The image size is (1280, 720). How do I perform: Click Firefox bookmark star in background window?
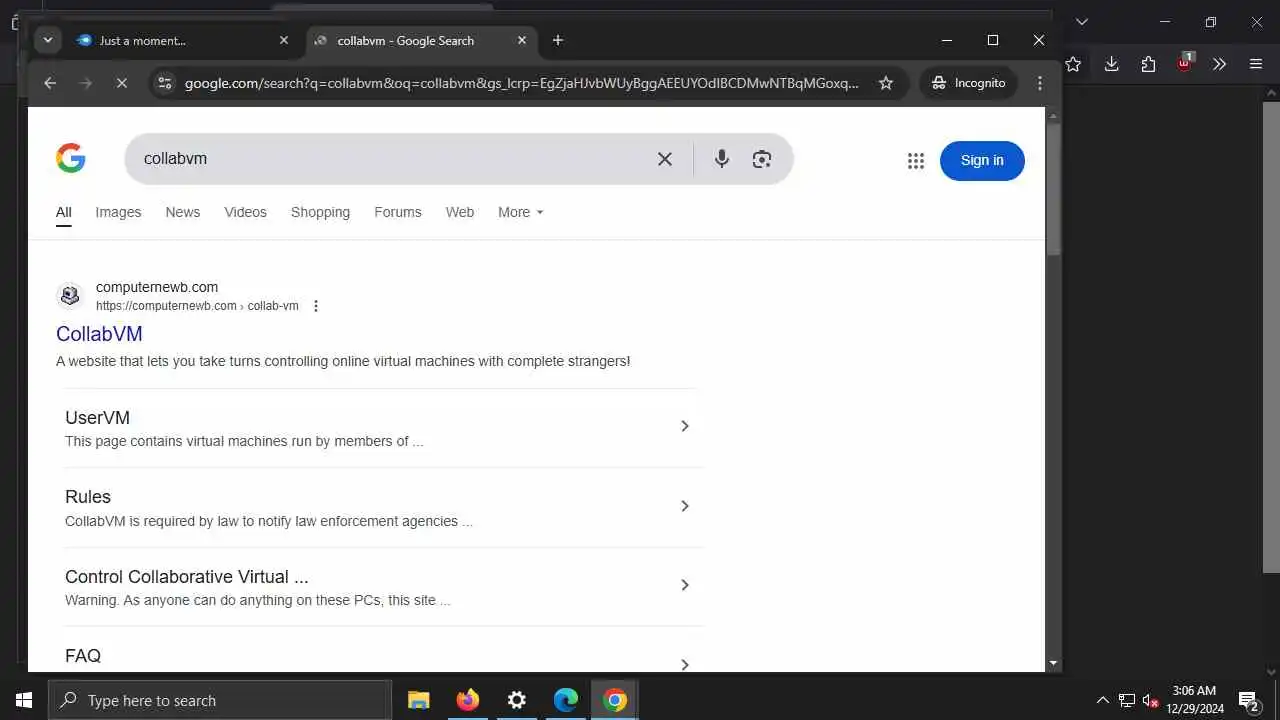(x=1073, y=64)
